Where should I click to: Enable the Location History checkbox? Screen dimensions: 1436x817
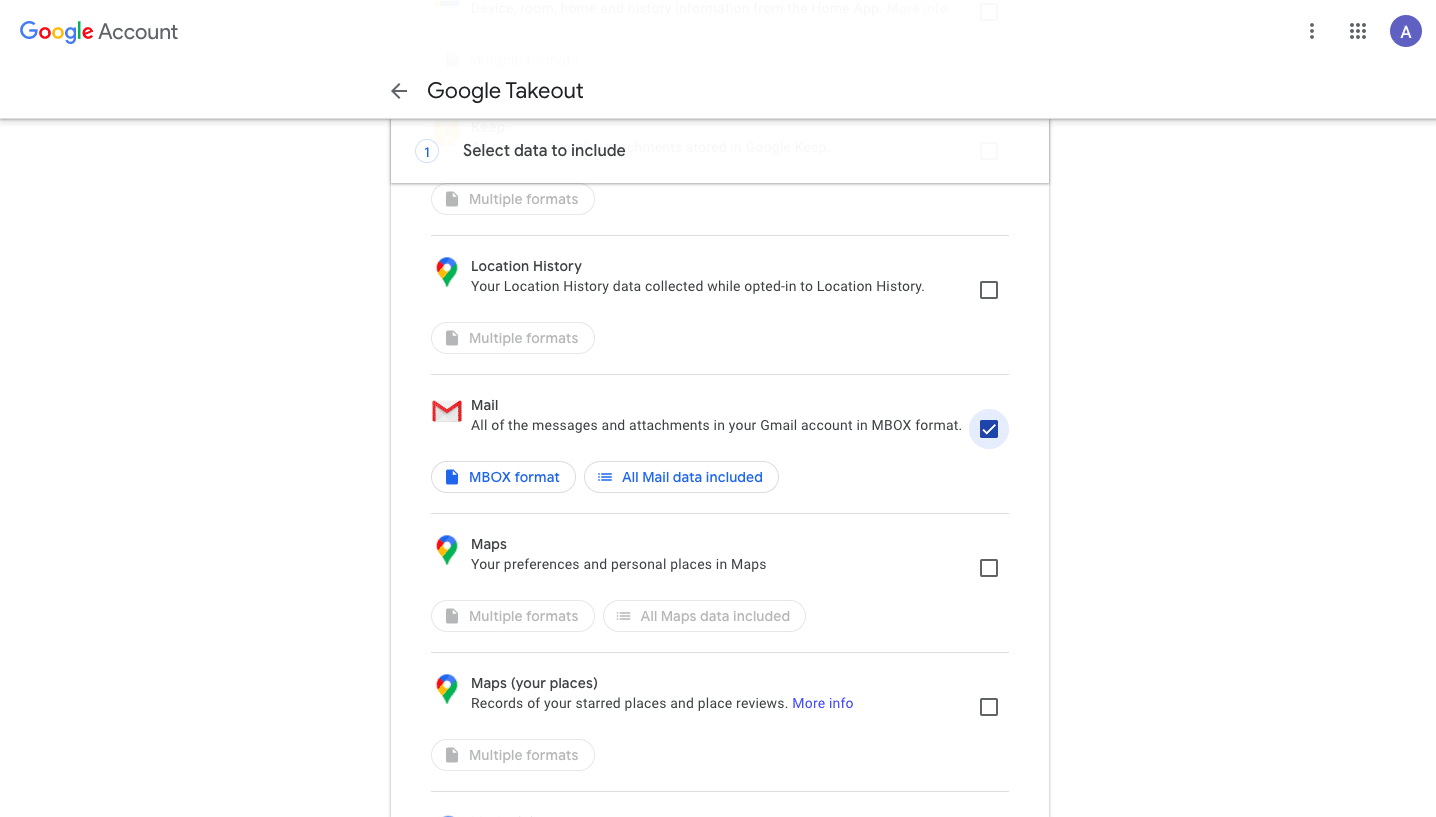coord(989,290)
